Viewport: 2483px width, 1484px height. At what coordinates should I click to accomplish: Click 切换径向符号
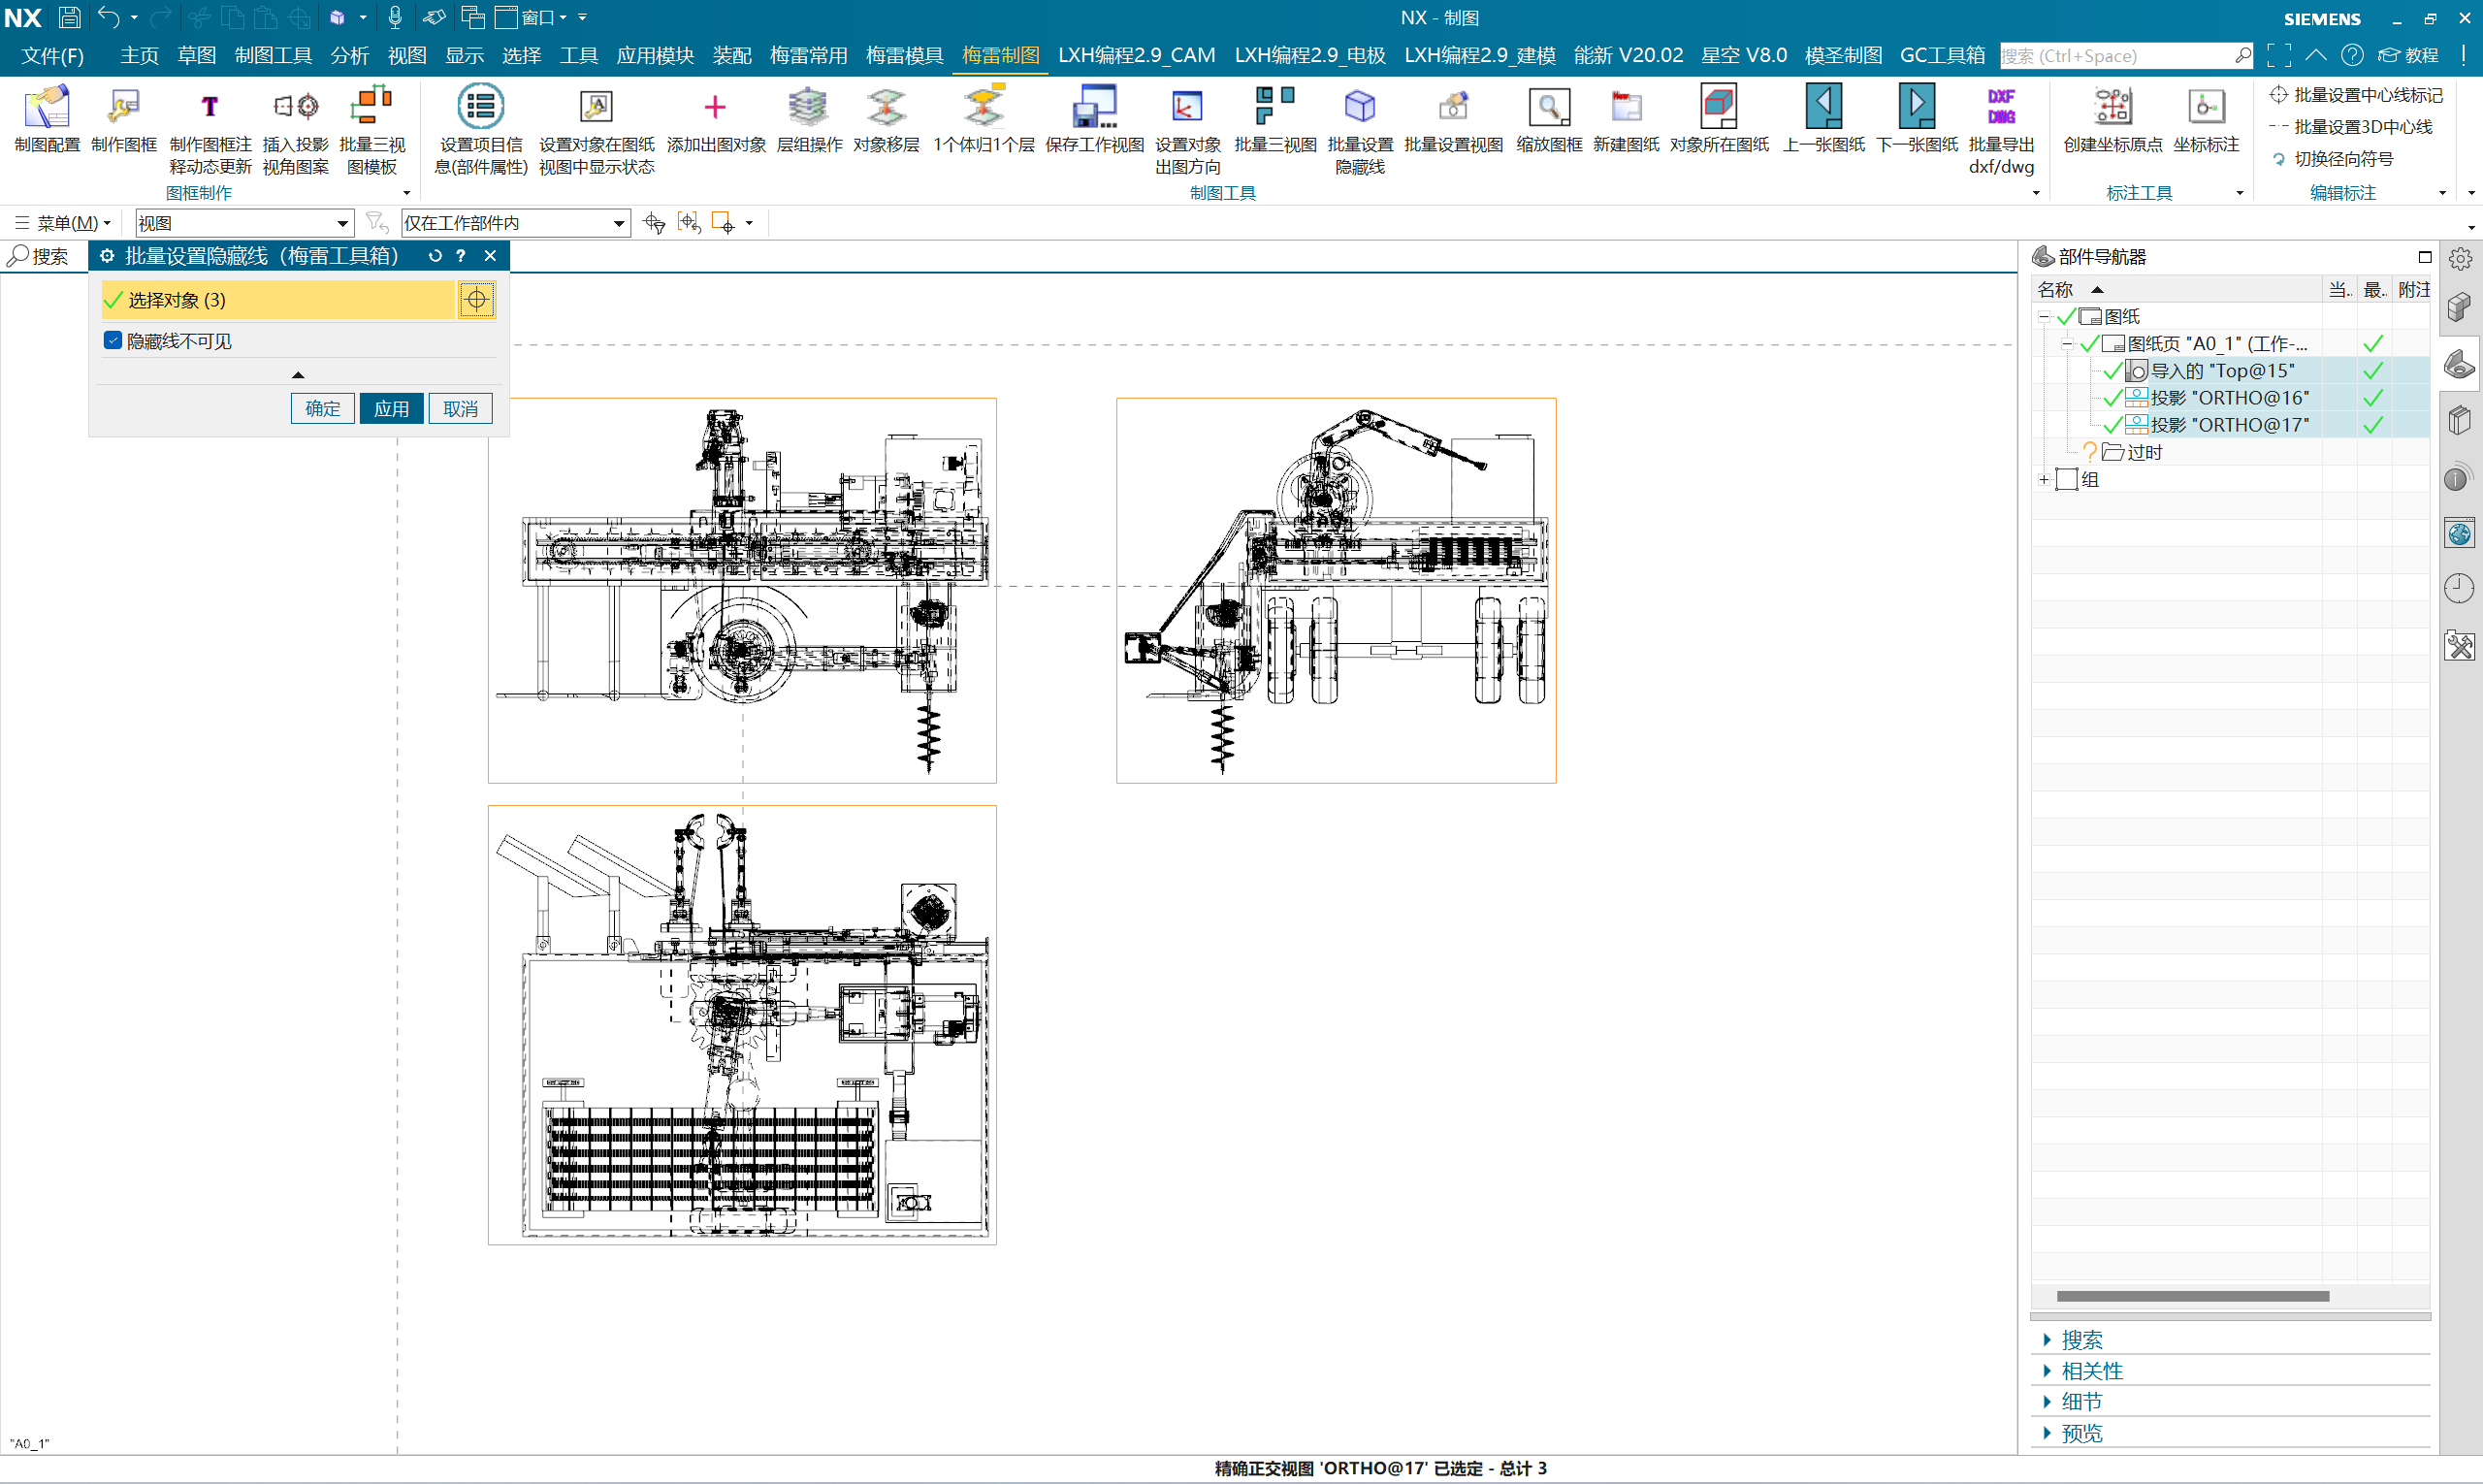point(2333,159)
